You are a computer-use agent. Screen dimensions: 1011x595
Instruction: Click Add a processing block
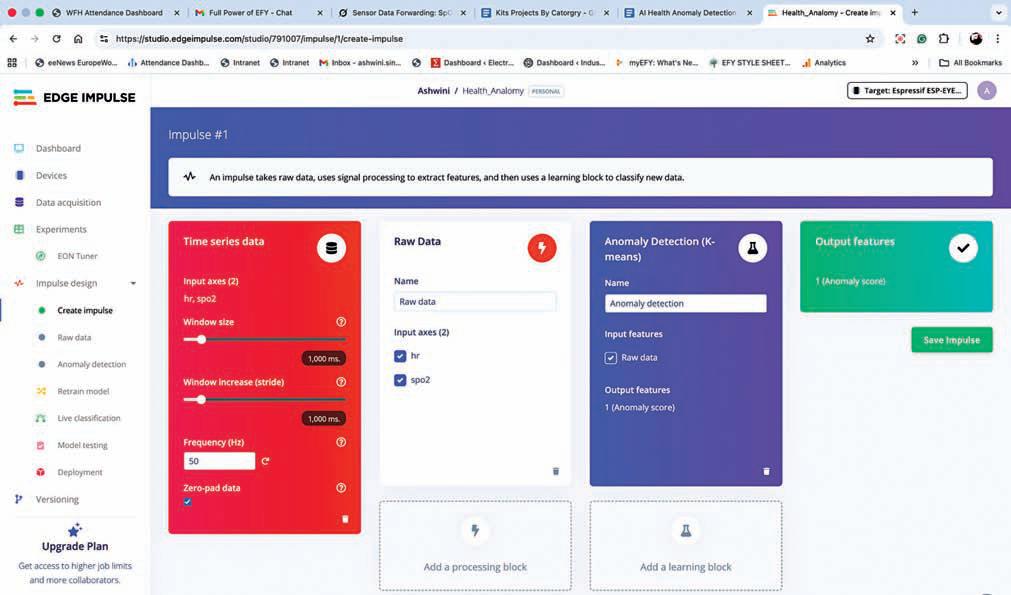(x=475, y=546)
